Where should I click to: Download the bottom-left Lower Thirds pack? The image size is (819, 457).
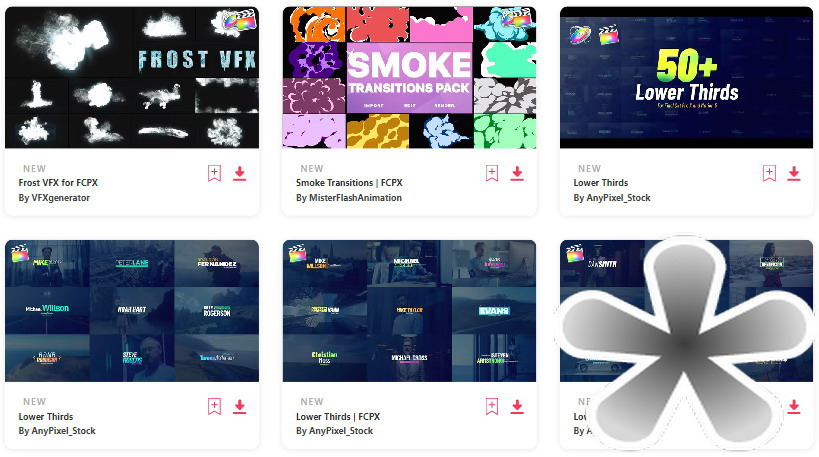pyautogui.click(x=240, y=406)
